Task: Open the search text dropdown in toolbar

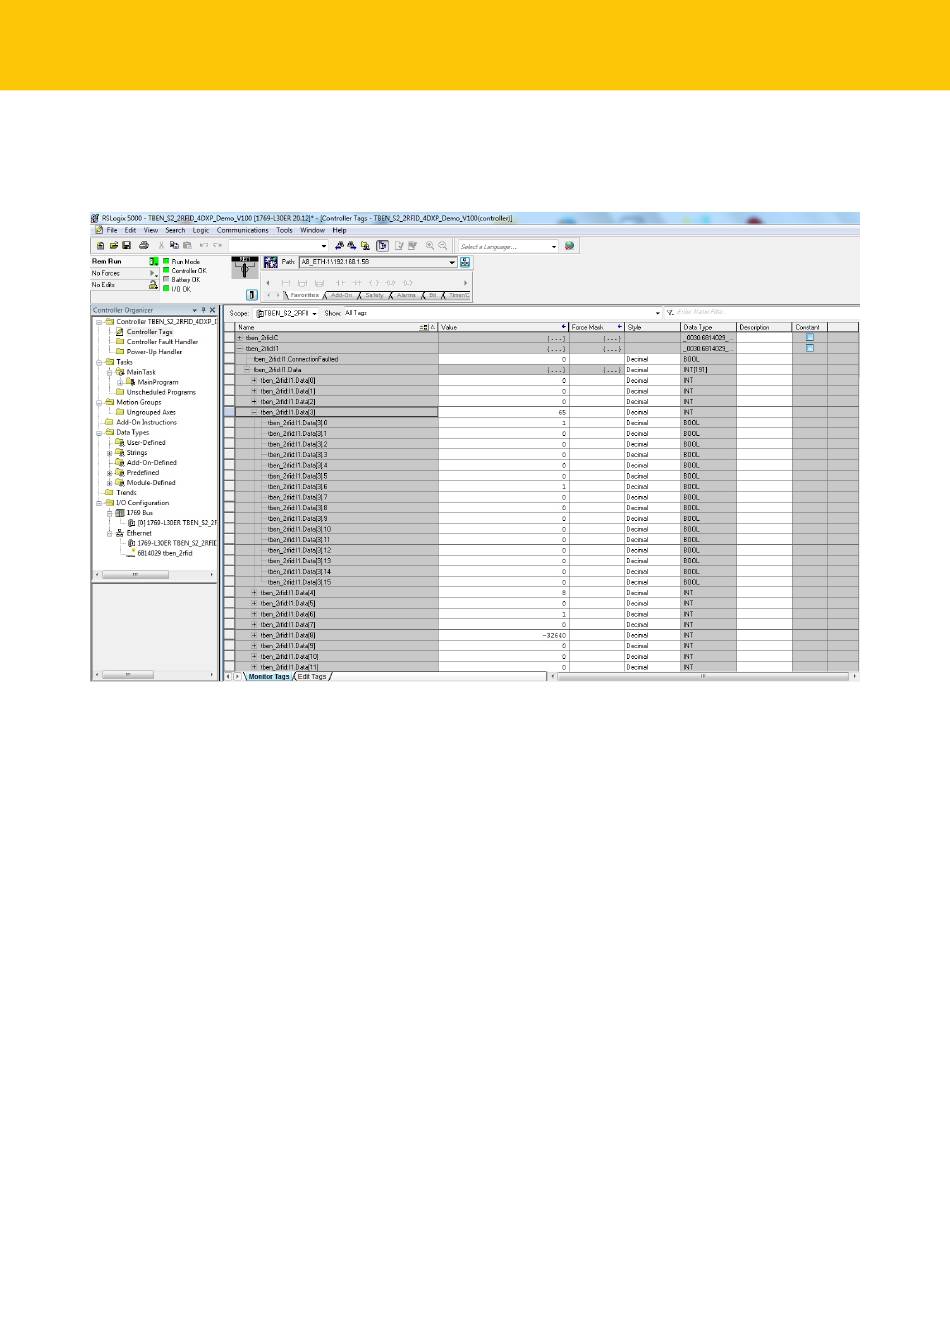Action: tap(323, 246)
